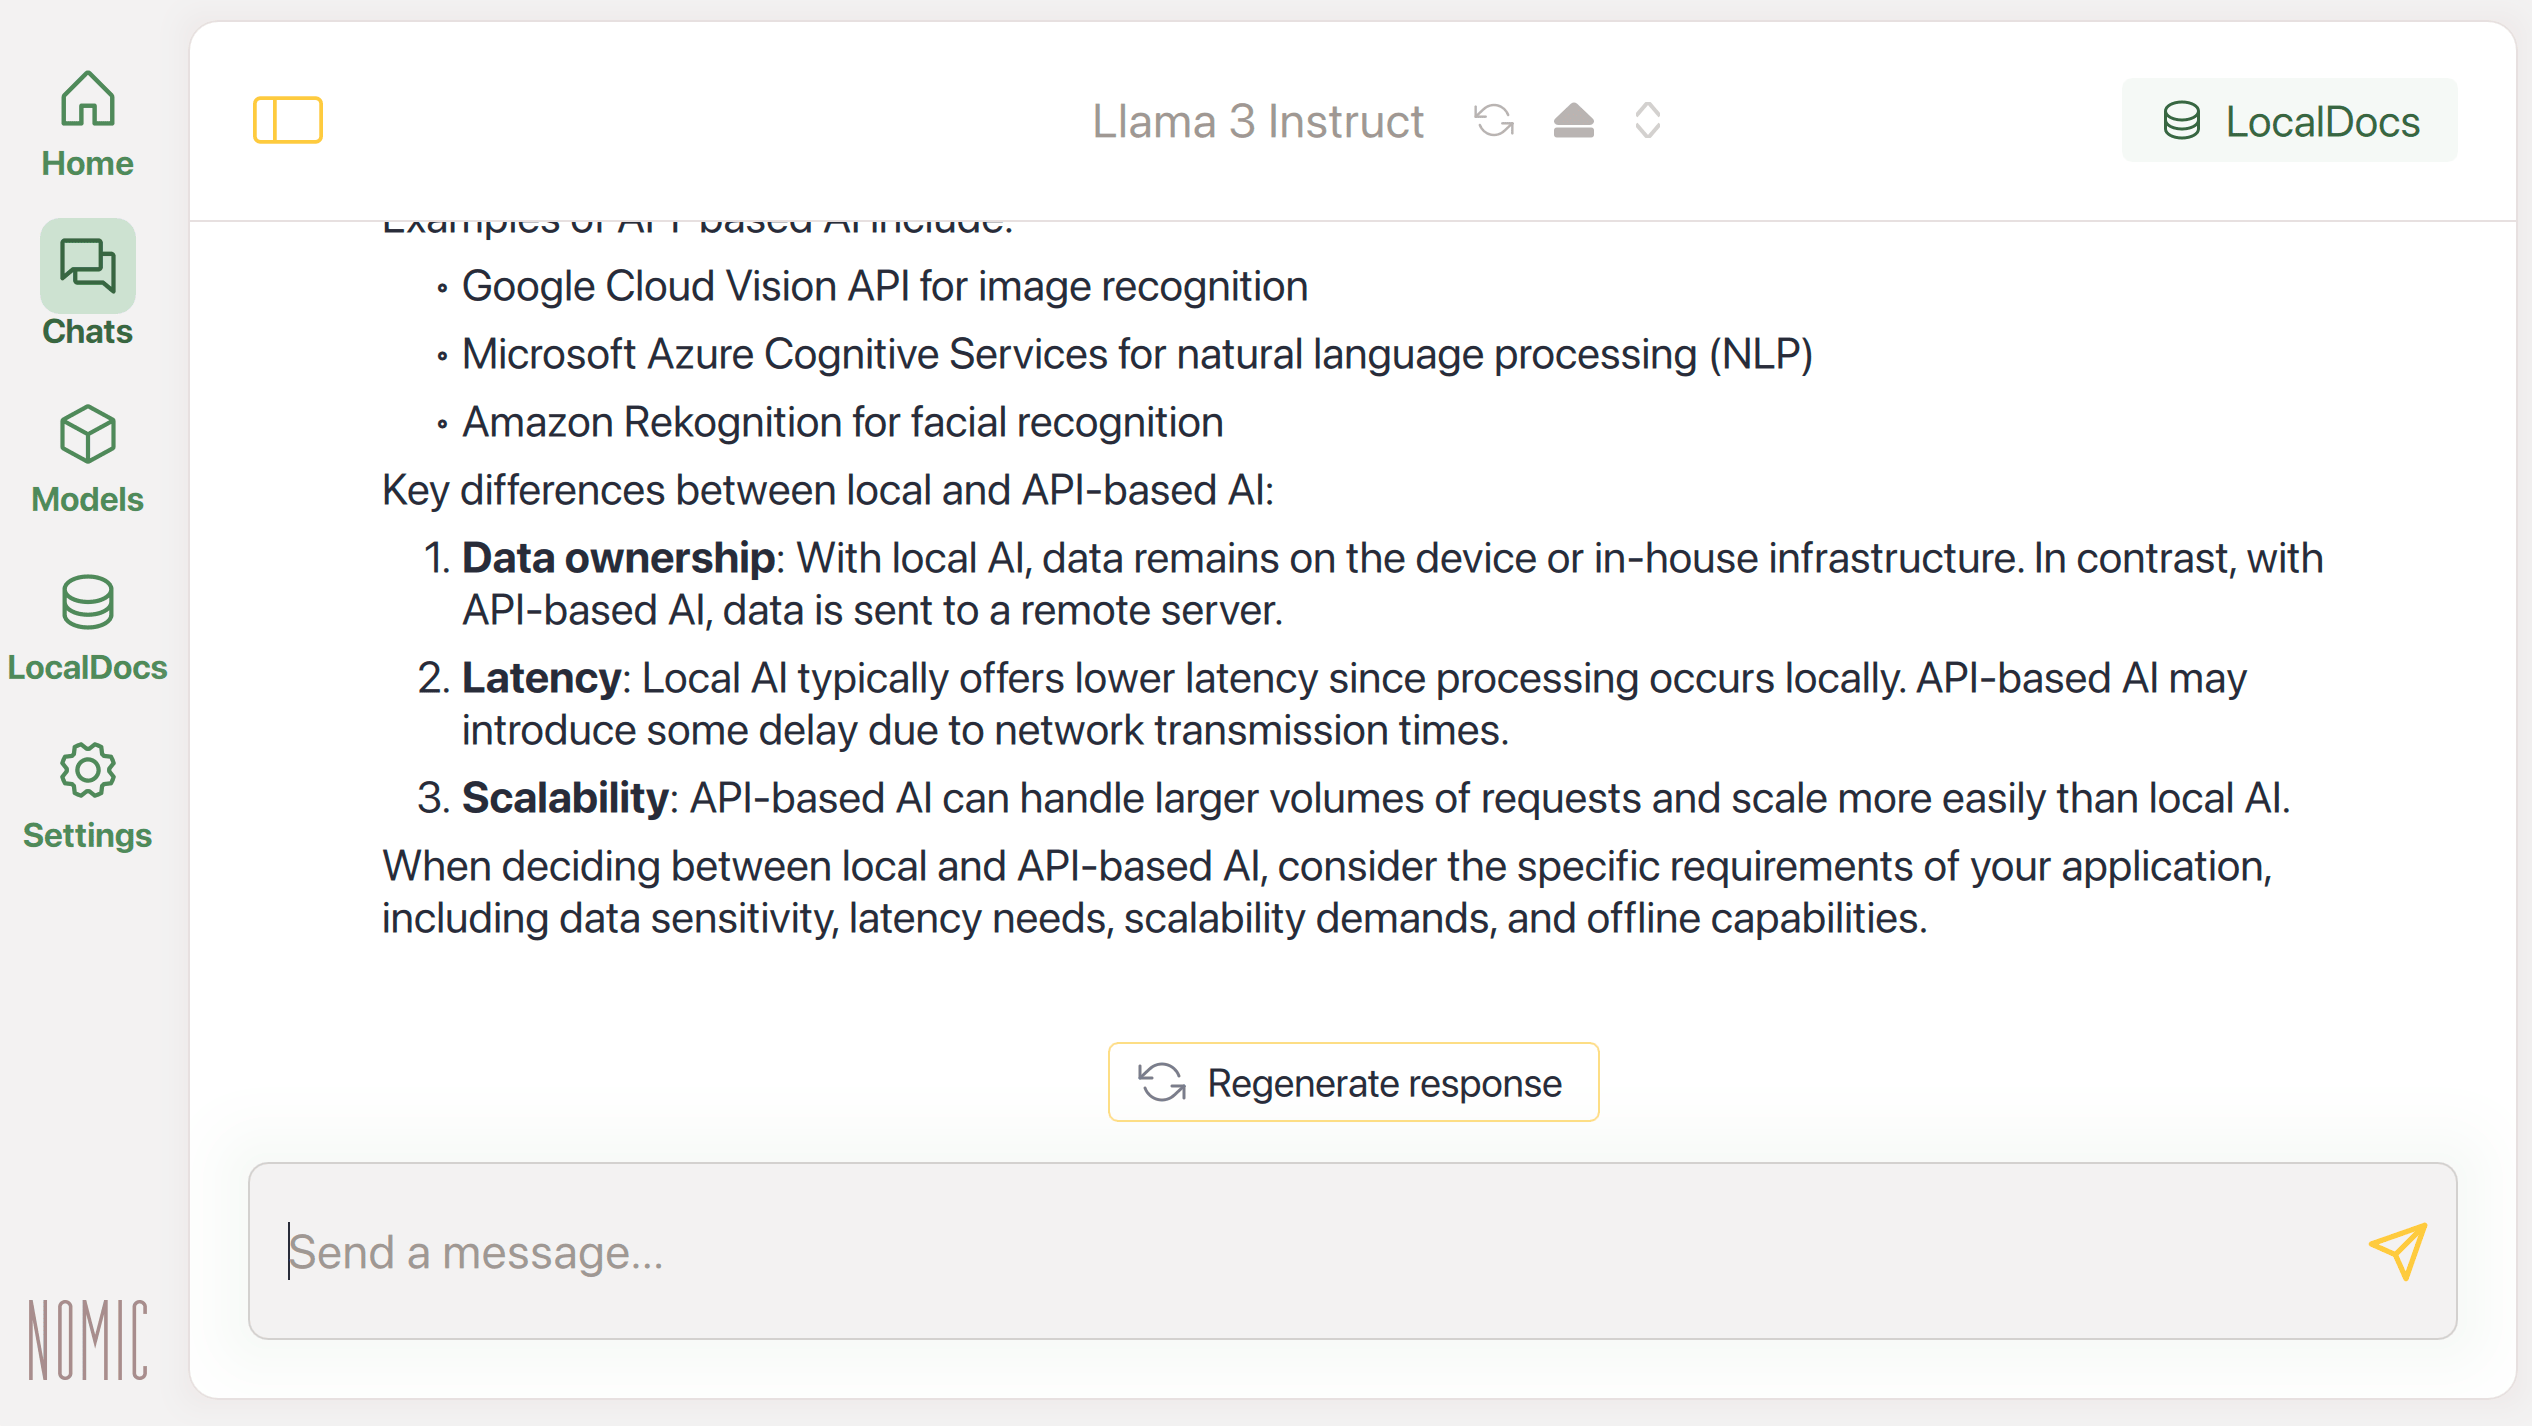Image resolution: width=2532 pixels, height=1426 pixels.
Task: Click the Microsoft Azure Cognitive Services bullet
Action: click(x=1137, y=354)
